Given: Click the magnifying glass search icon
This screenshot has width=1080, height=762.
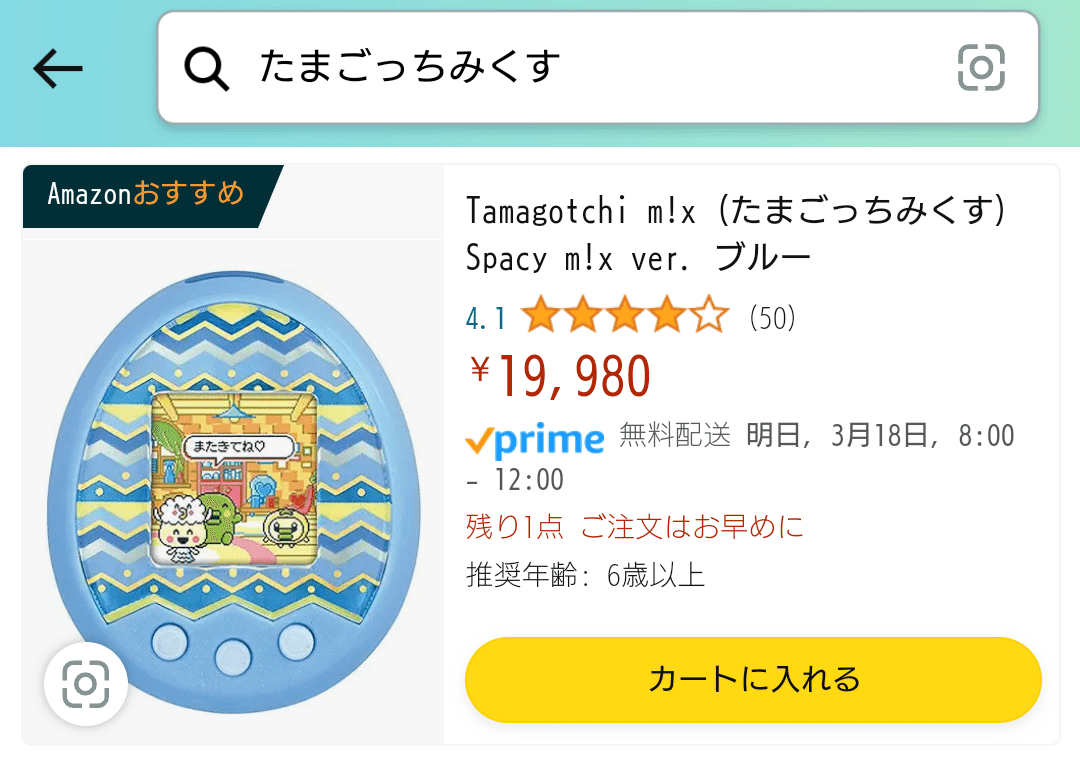Looking at the screenshot, I should coord(206,67).
